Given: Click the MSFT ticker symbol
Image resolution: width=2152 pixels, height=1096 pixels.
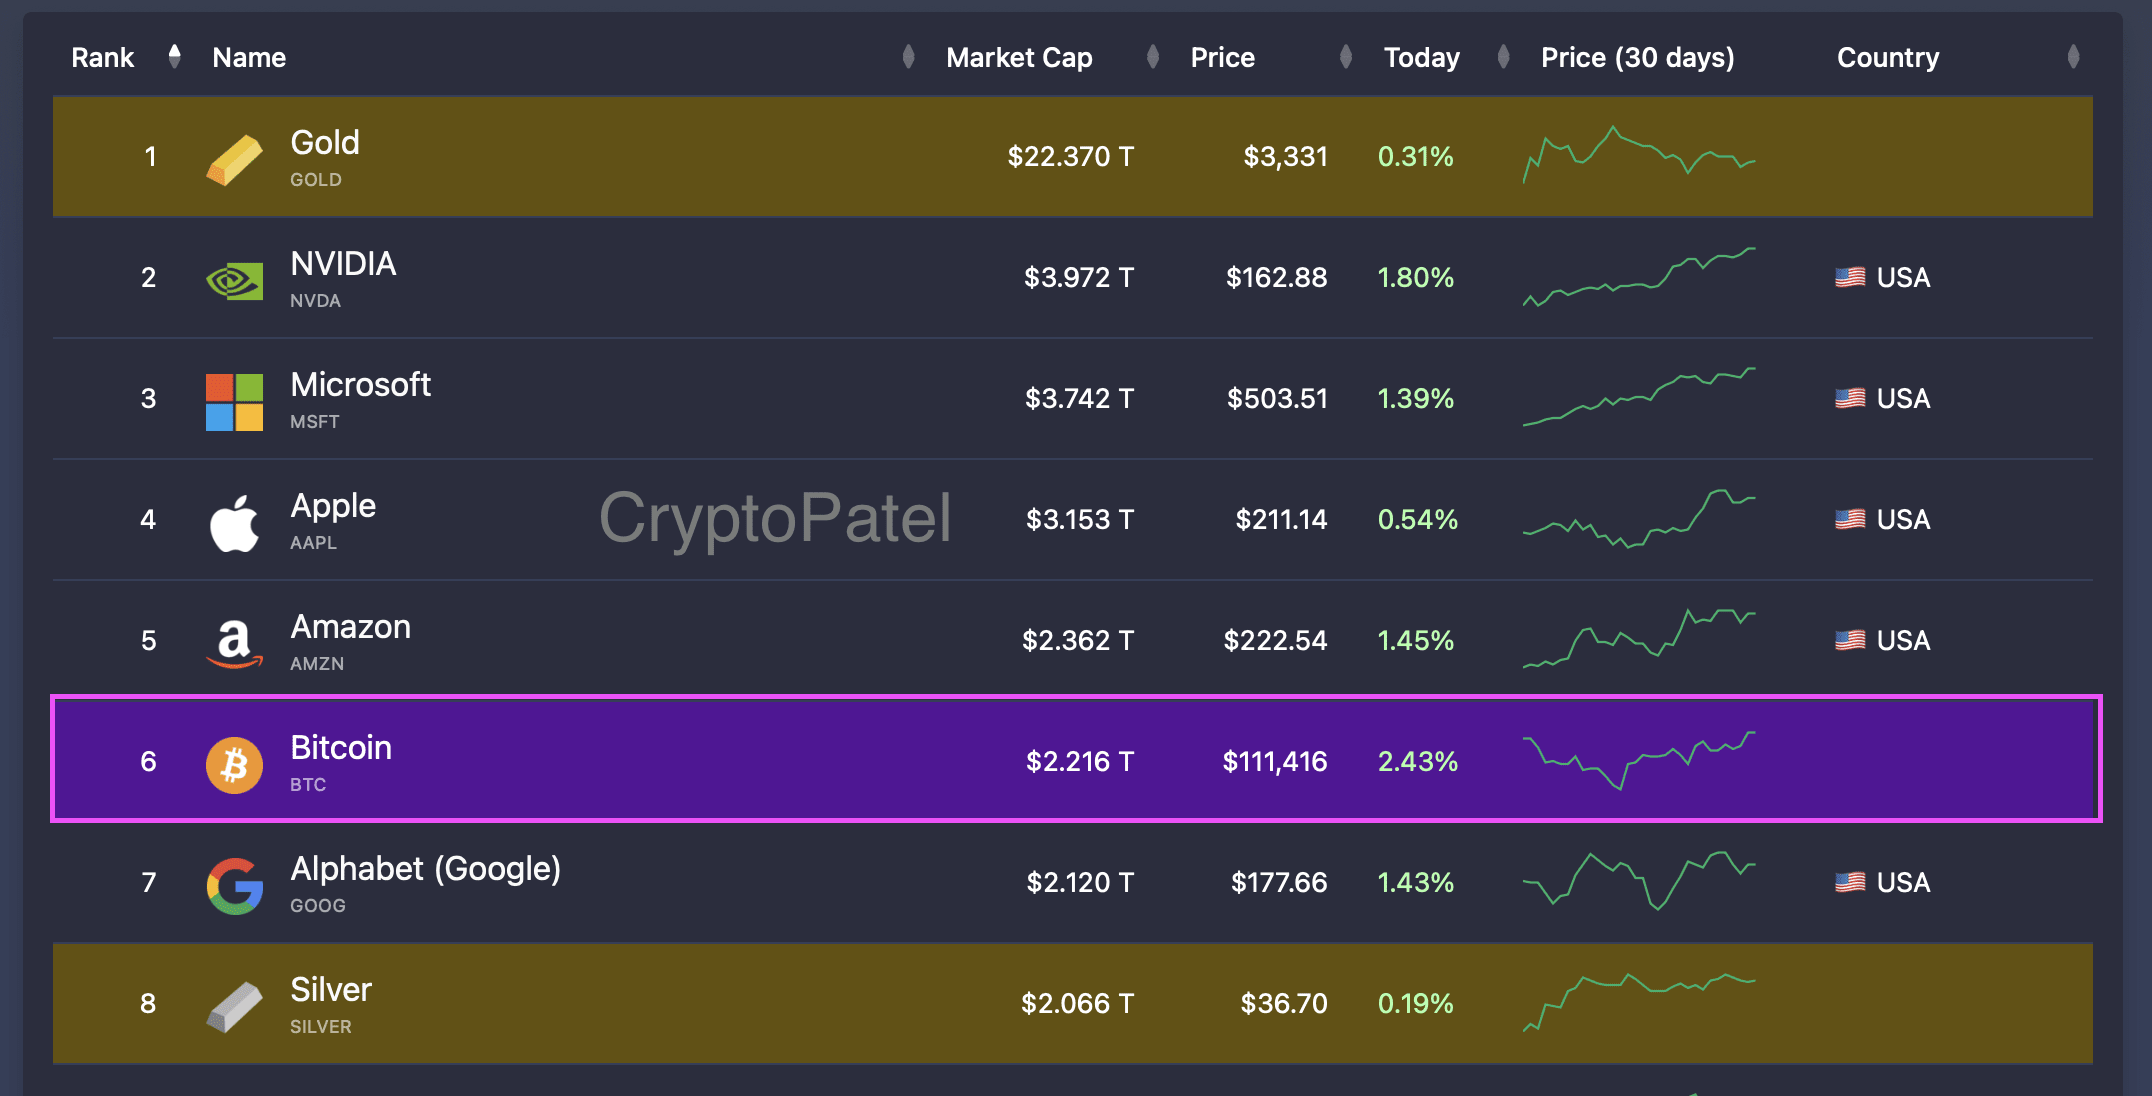Looking at the screenshot, I should click(x=314, y=422).
